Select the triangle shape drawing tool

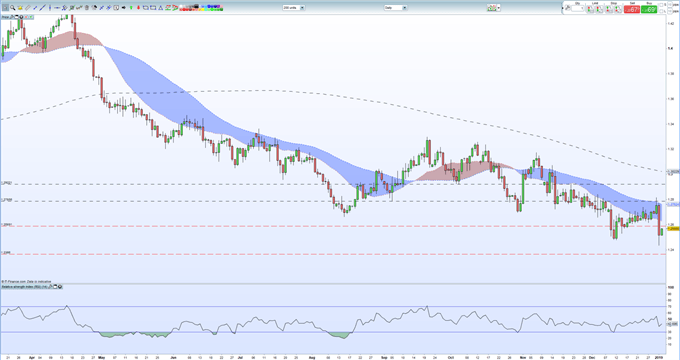pos(160,8)
